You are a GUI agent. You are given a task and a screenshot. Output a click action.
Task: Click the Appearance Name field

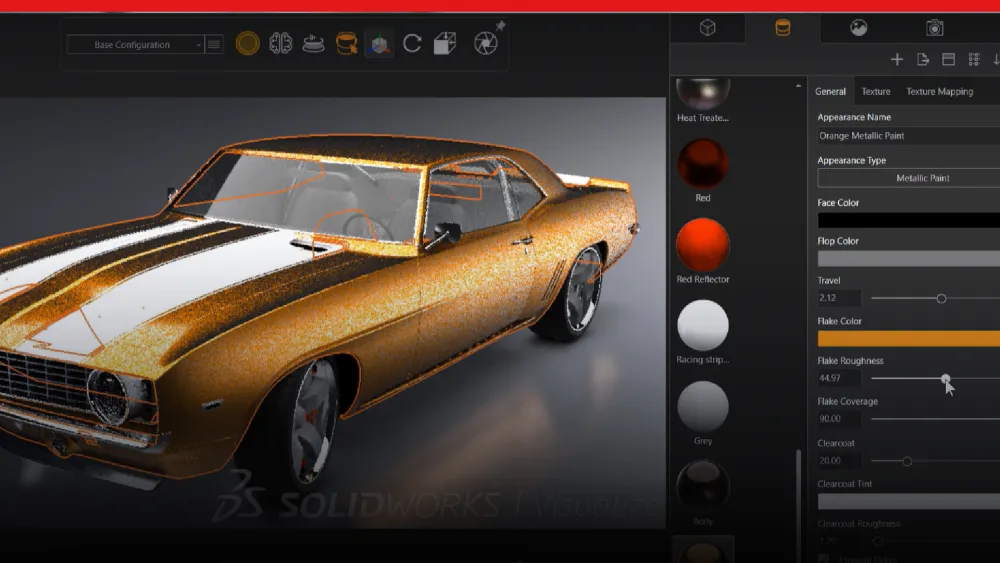coord(909,135)
